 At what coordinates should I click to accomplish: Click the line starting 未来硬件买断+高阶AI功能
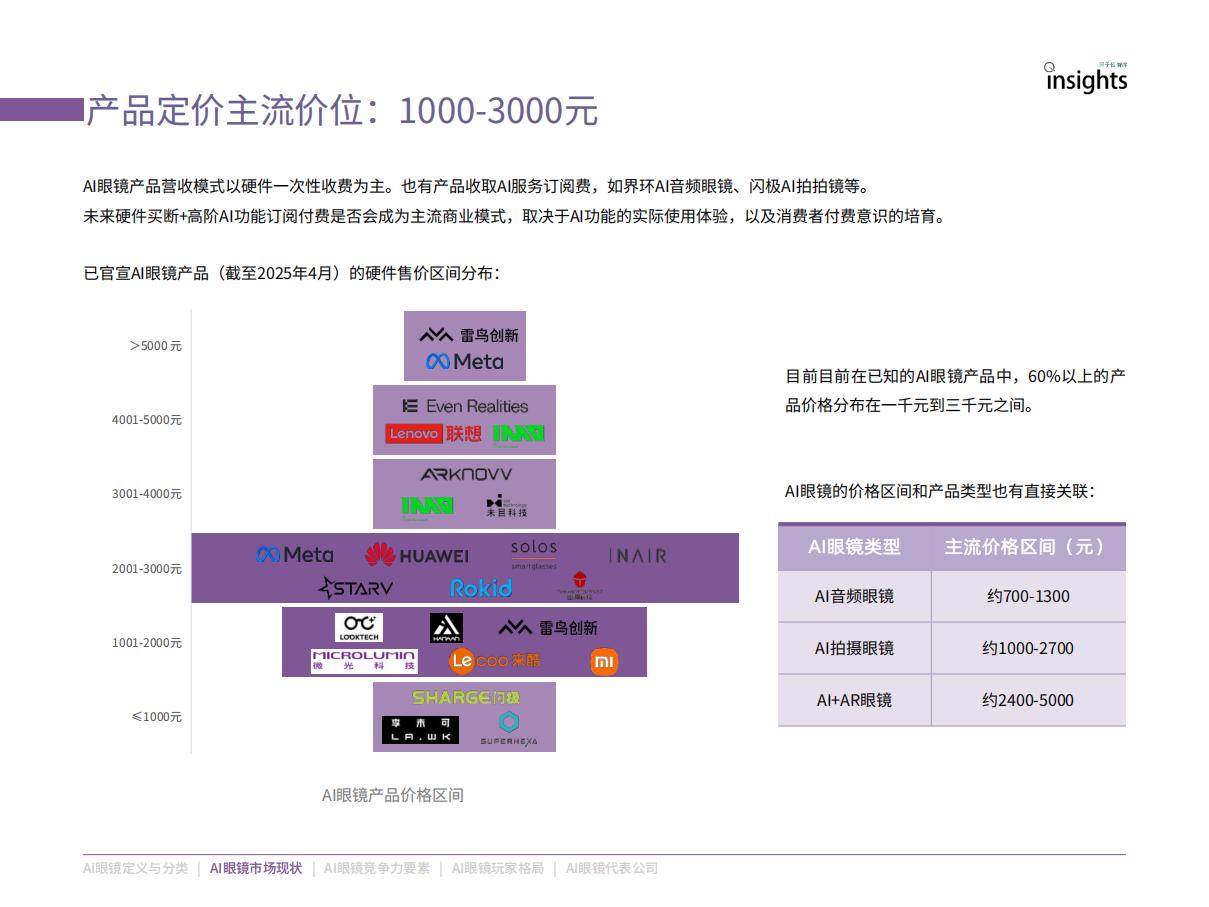(x=514, y=216)
